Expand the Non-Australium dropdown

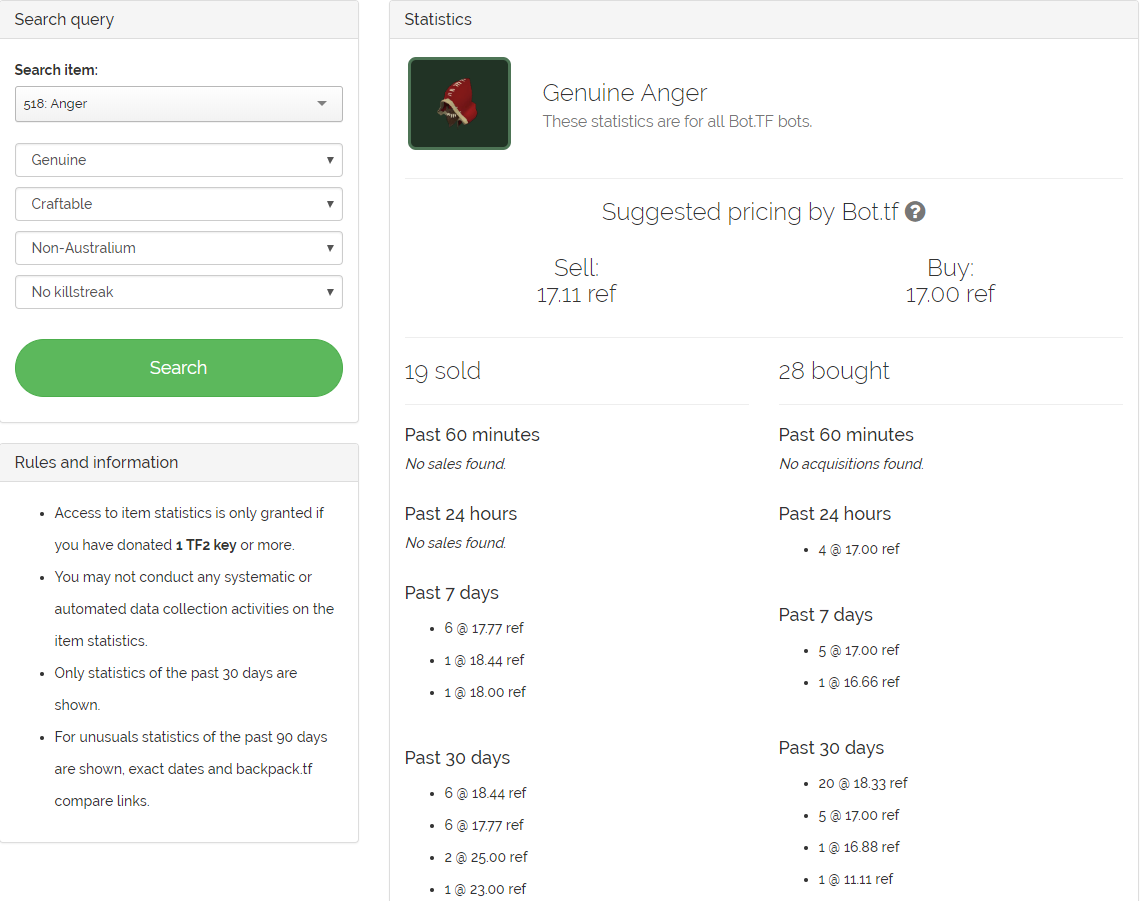click(x=179, y=248)
